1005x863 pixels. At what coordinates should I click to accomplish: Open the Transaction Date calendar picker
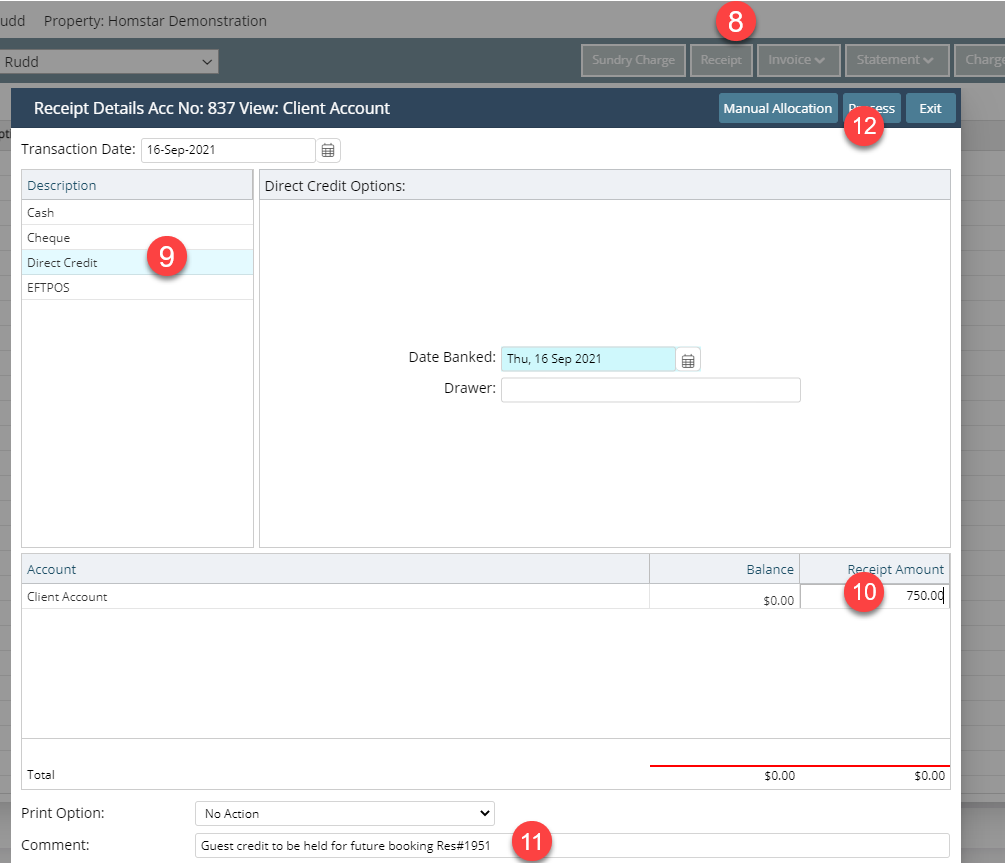(329, 151)
